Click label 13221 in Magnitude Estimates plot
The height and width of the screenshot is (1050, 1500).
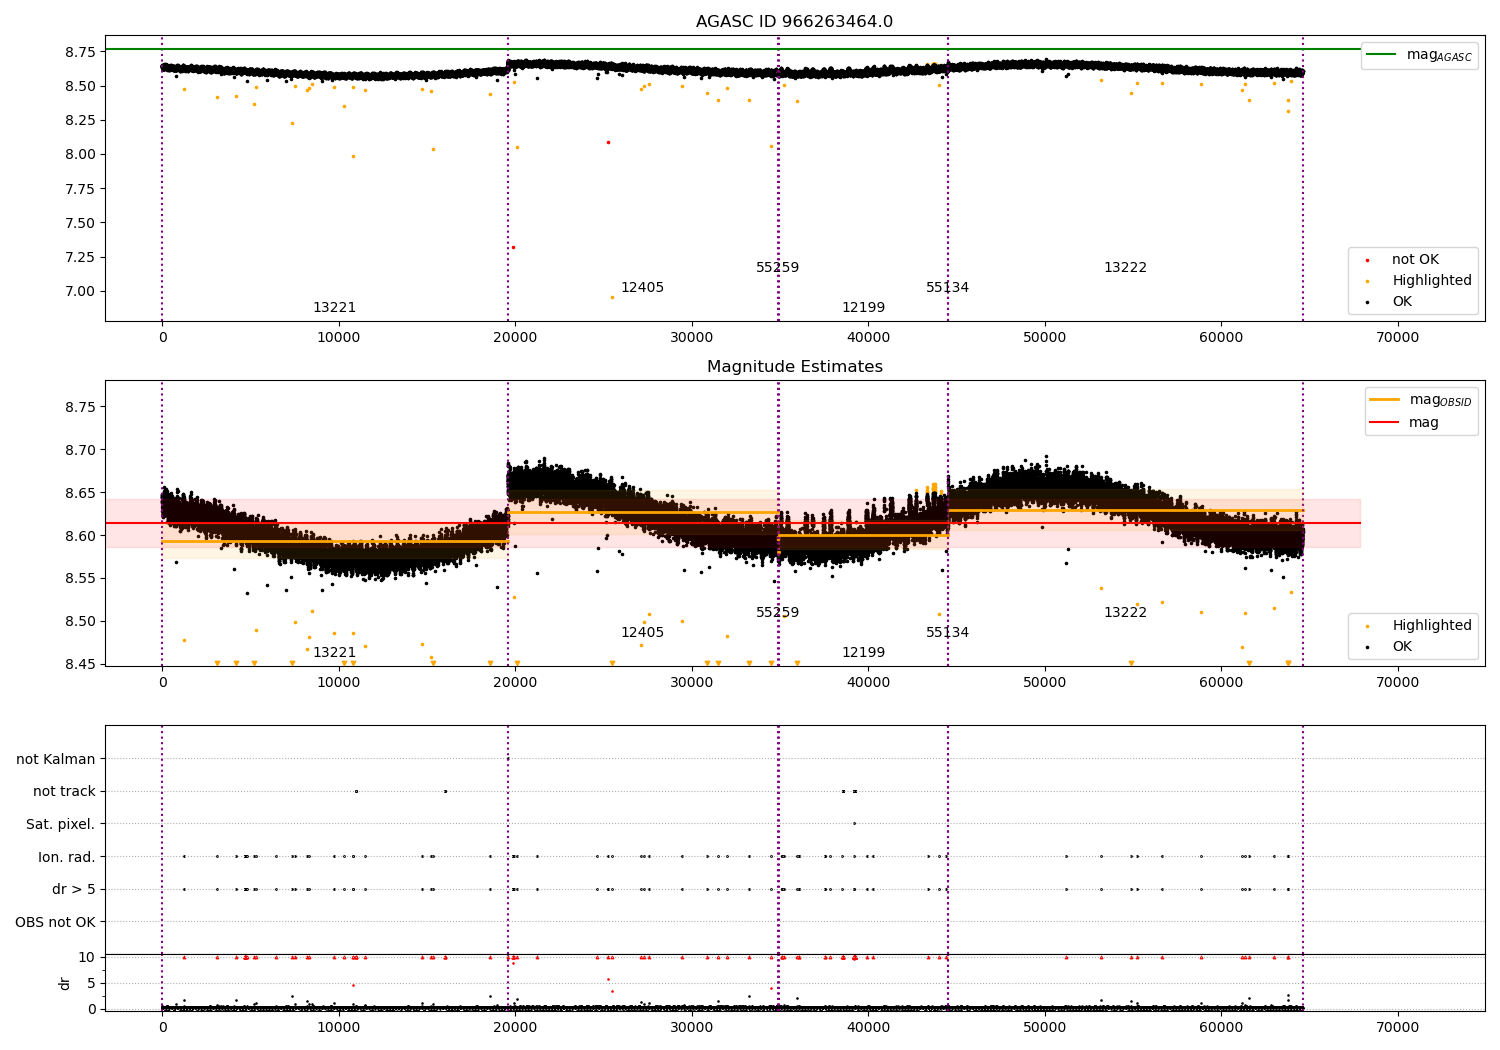pyautogui.click(x=334, y=653)
